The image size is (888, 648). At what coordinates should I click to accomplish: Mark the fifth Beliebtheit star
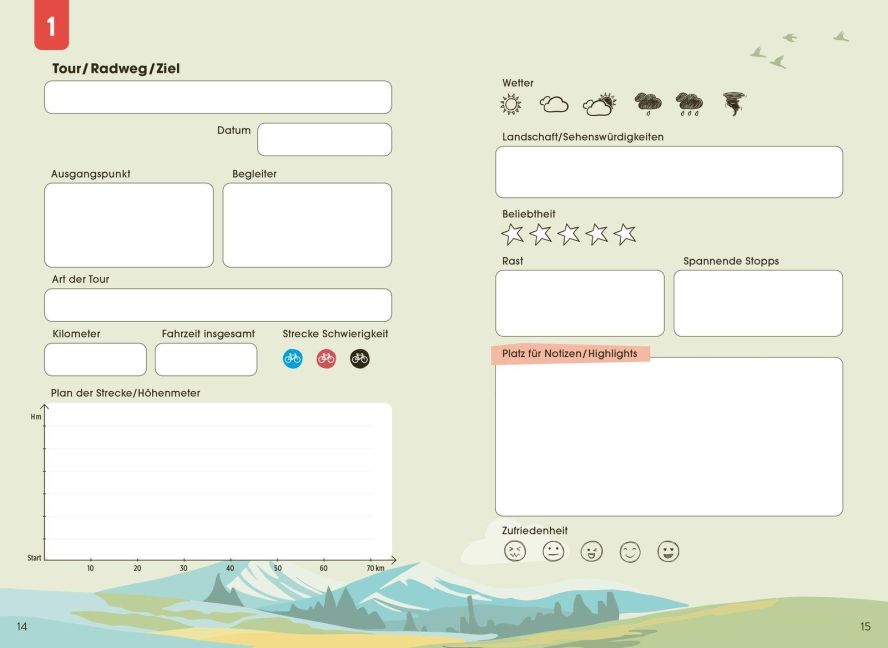click(625, 234)
